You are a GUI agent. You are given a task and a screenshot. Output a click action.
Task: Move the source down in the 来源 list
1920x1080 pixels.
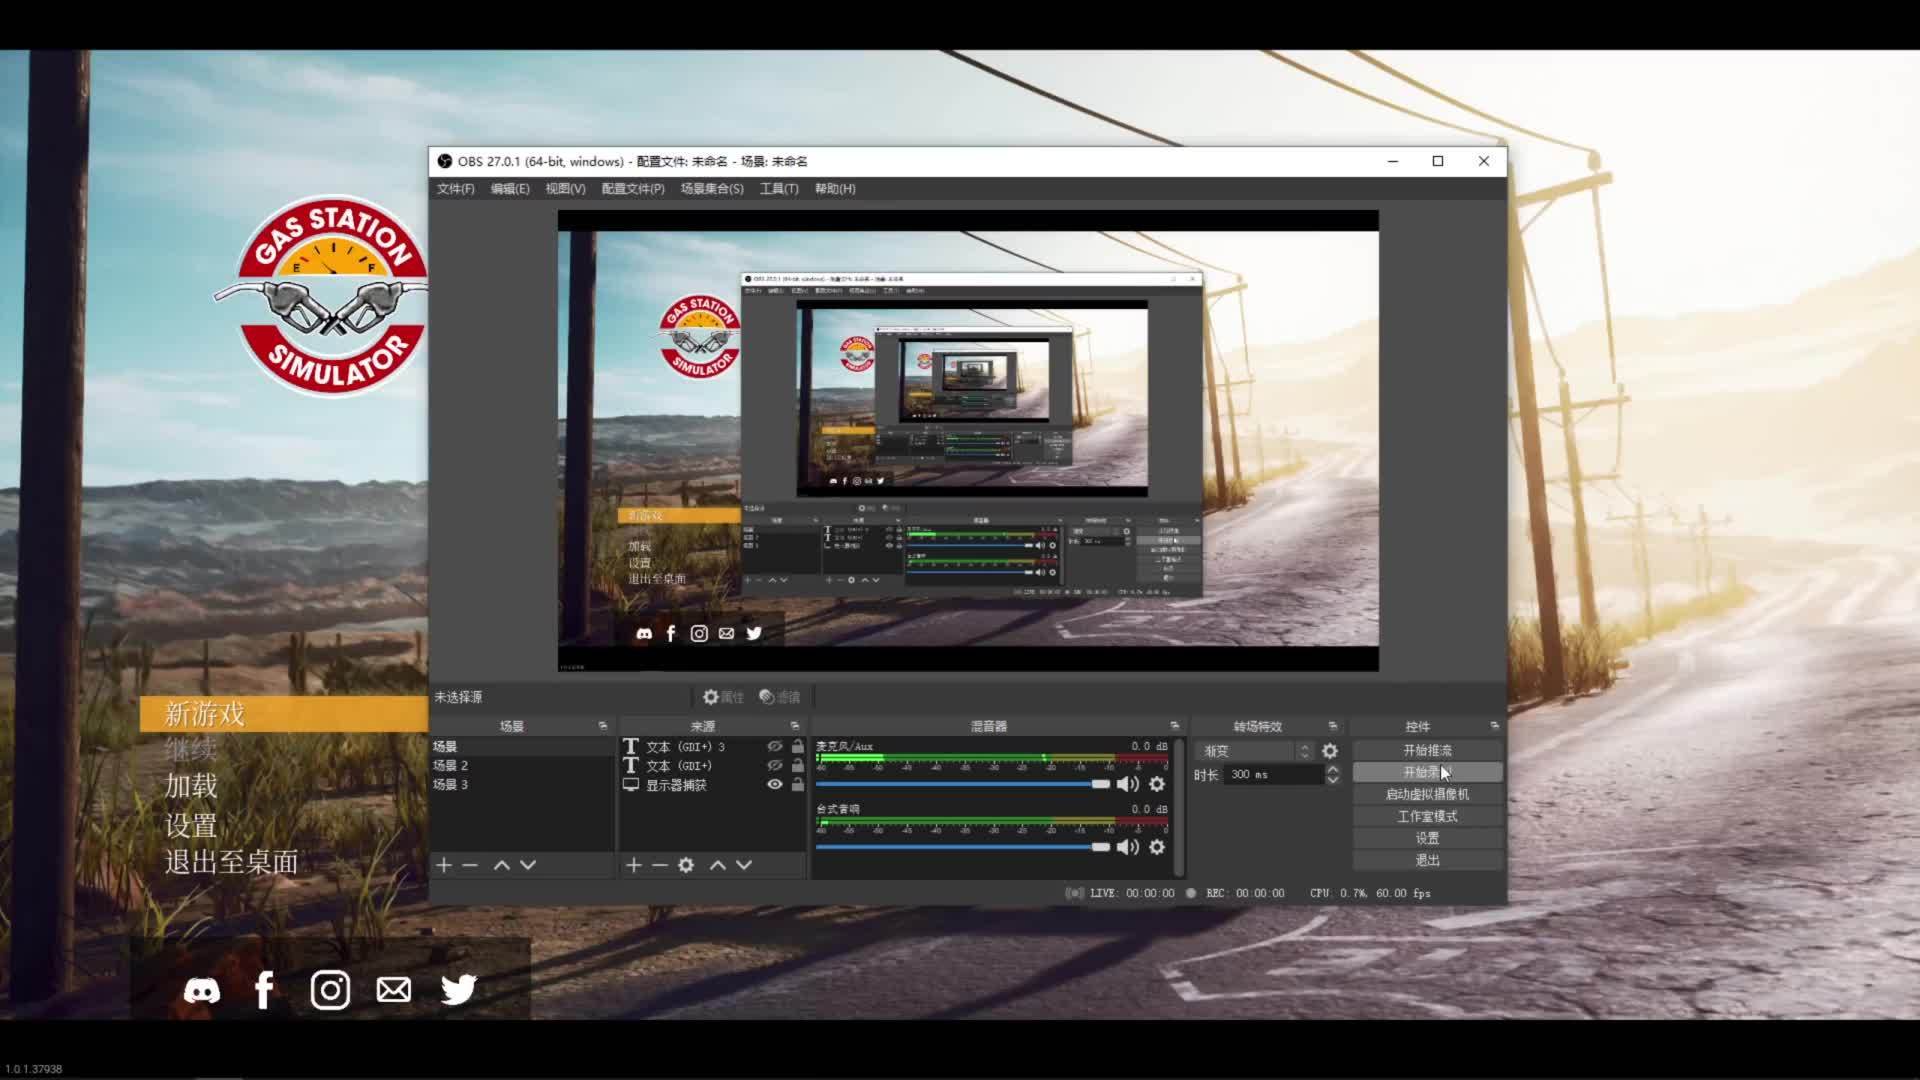(744, 865)
